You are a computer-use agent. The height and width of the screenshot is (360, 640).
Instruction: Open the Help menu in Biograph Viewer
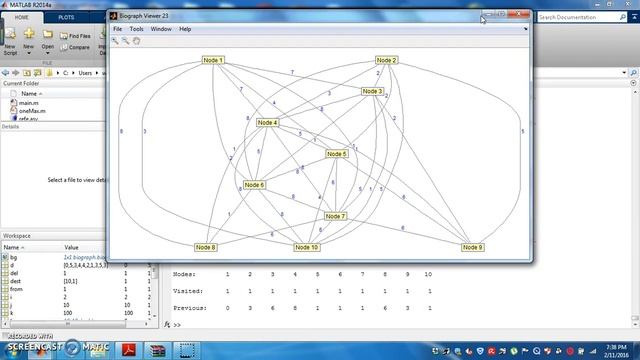click(185, 29)
